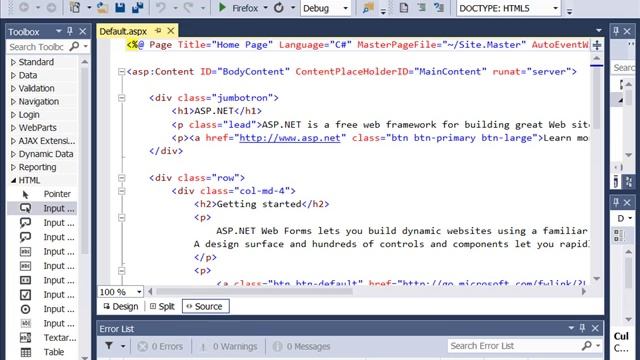Toggle auto-hide pin on the Error List panel
The width and height of the screenshot is (640, 360).
pyautogui.click(x=582, y=328)
